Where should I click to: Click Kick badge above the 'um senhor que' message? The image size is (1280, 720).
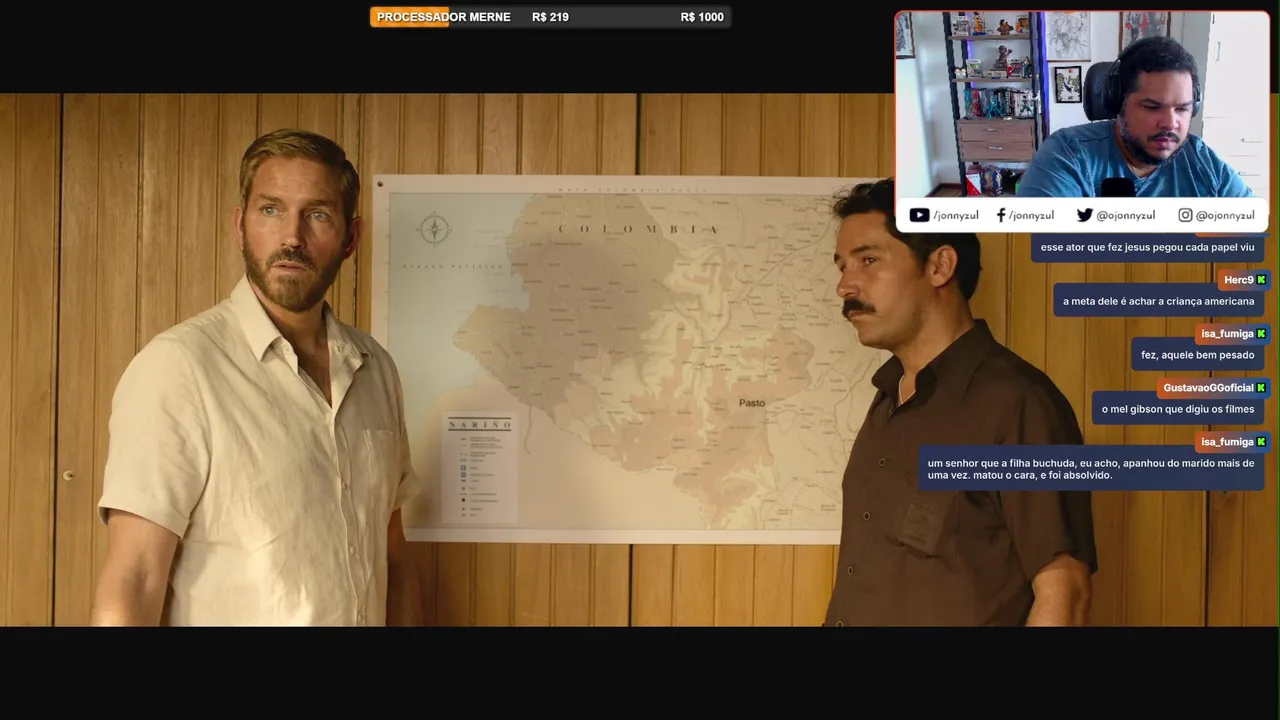coord(1261,442)
